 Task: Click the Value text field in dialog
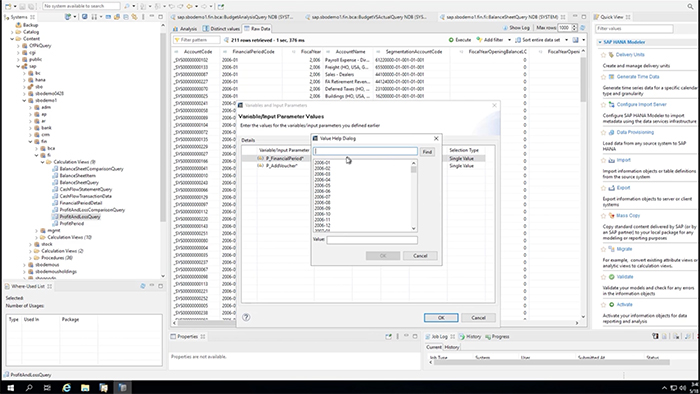pos(372,240)
